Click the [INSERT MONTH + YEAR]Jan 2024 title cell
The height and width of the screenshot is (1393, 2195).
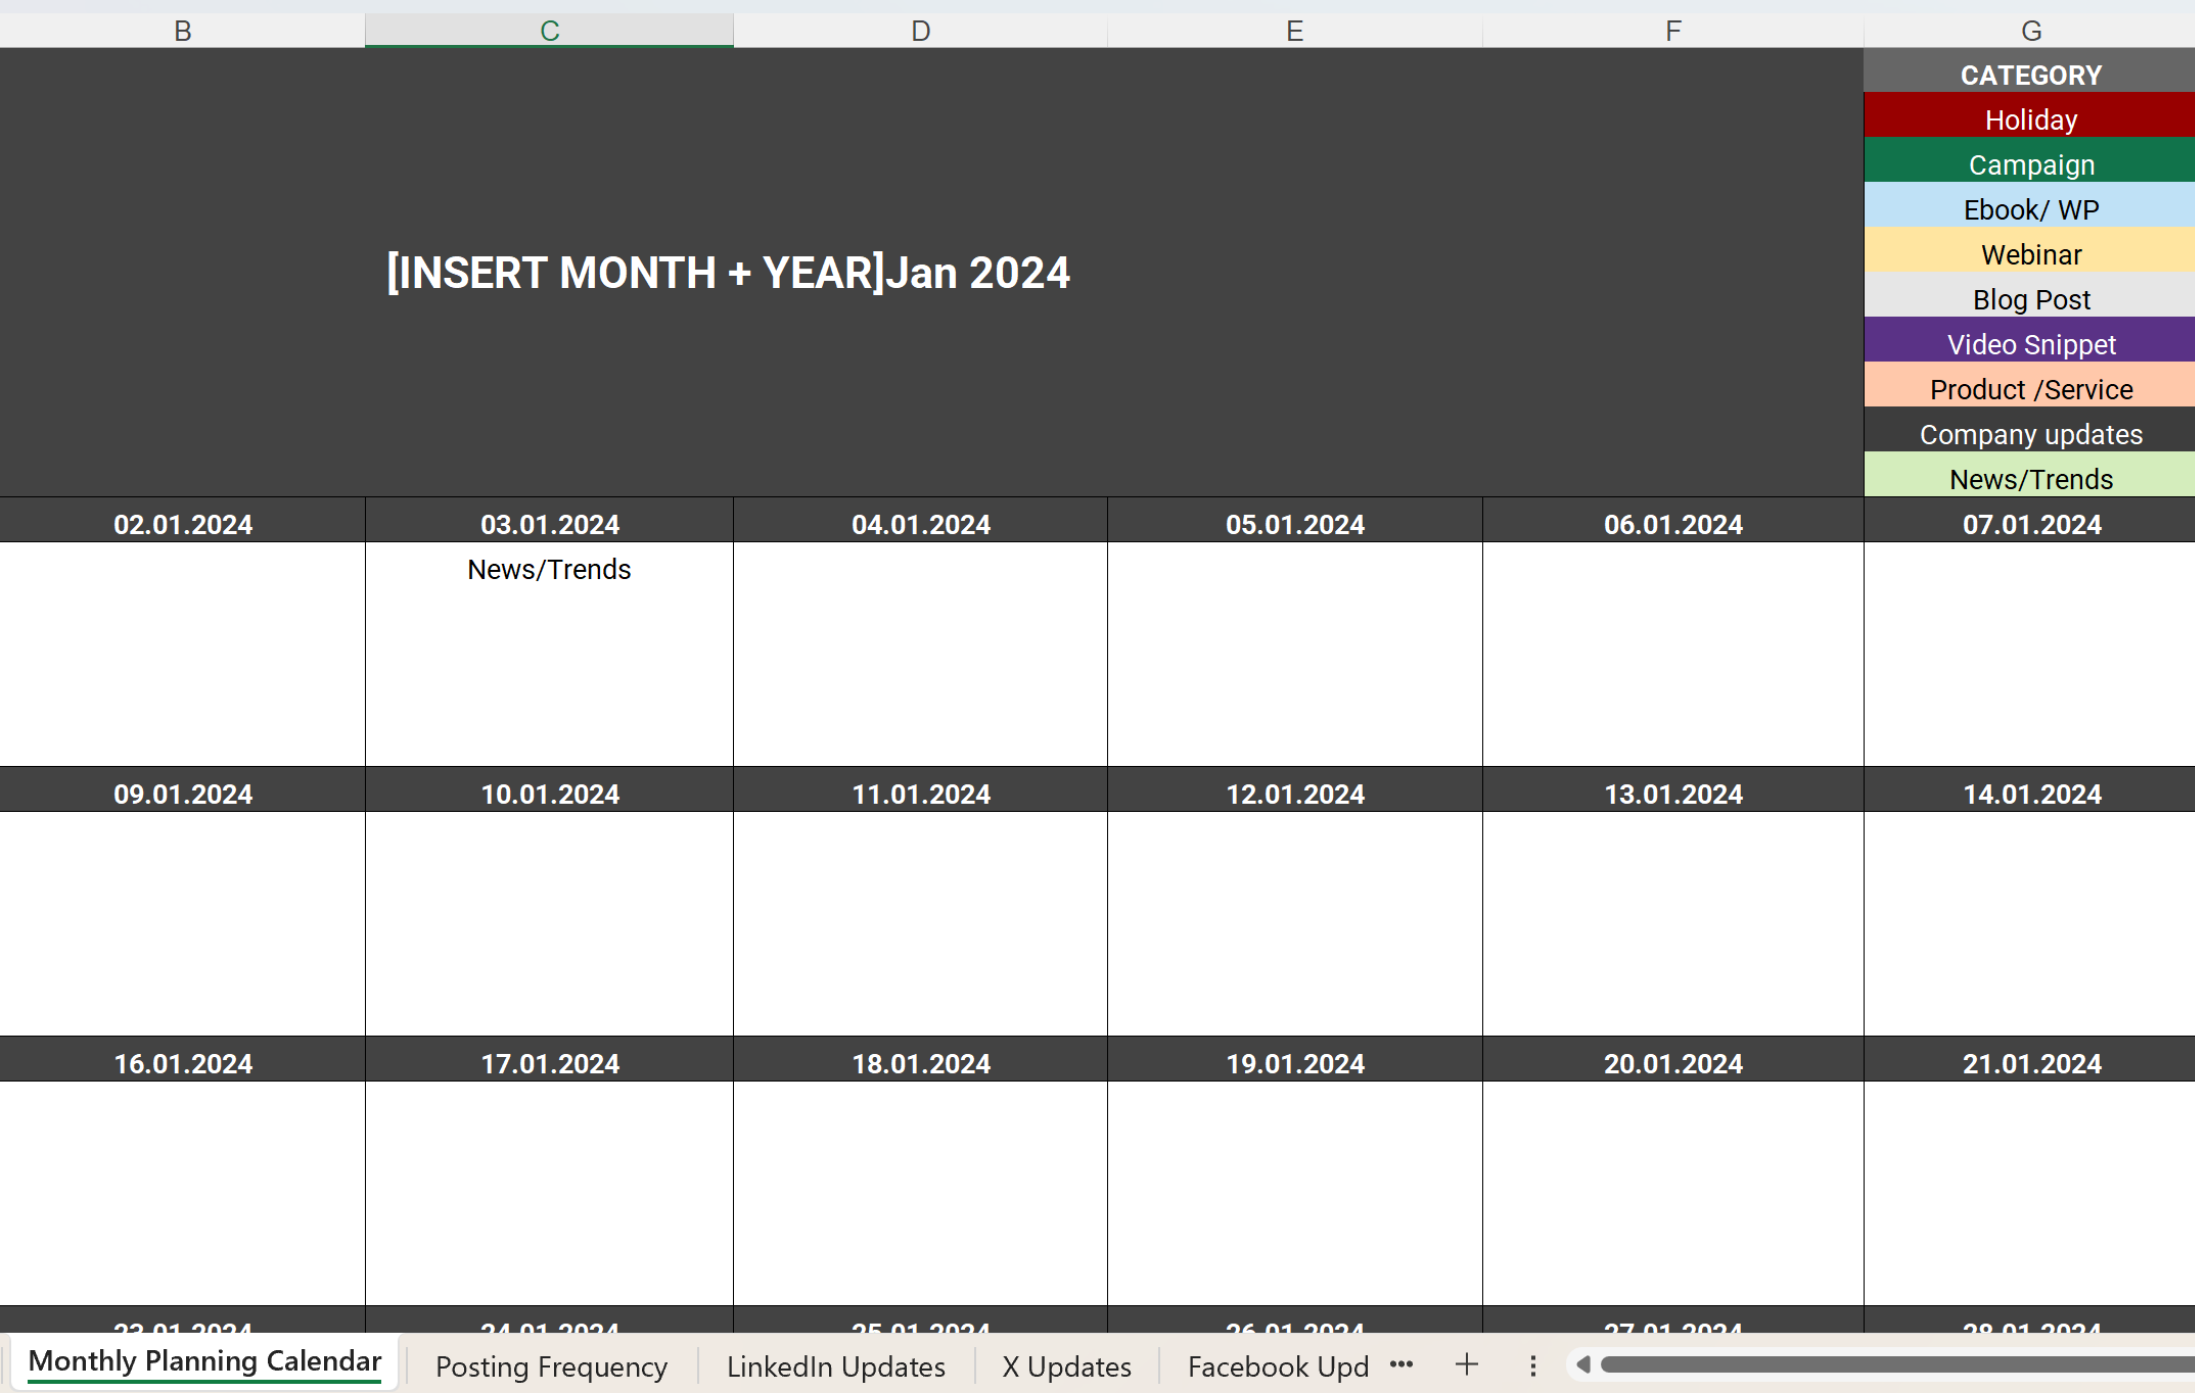pyautogui.click(x=727, y=272)
